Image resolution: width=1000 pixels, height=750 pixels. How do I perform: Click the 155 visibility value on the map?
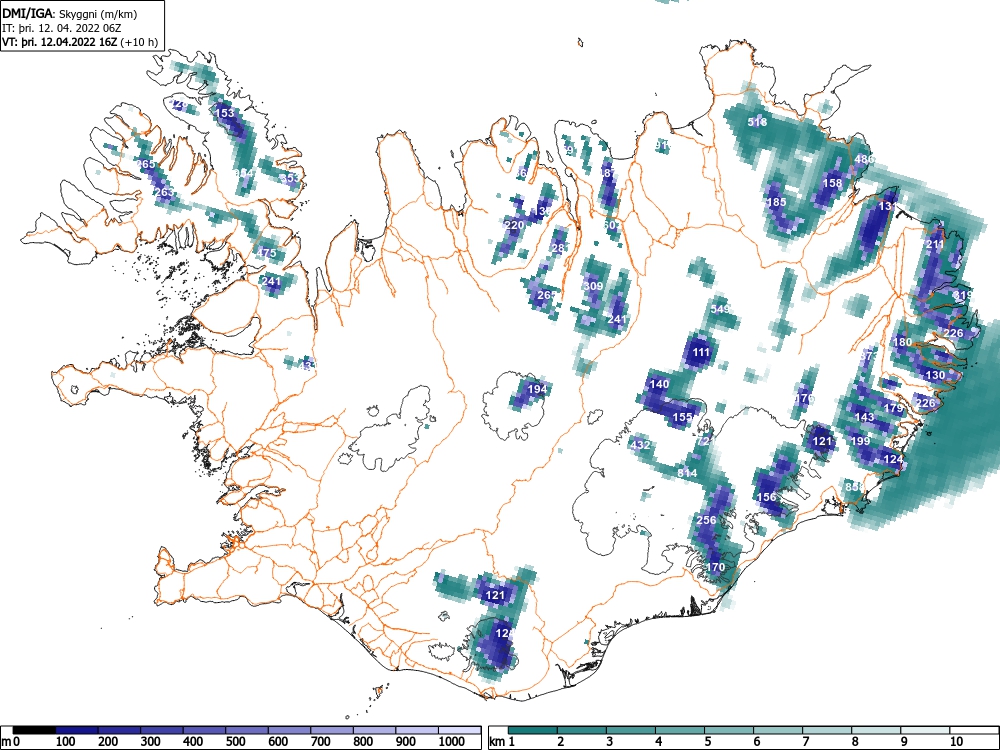(682, 417)
